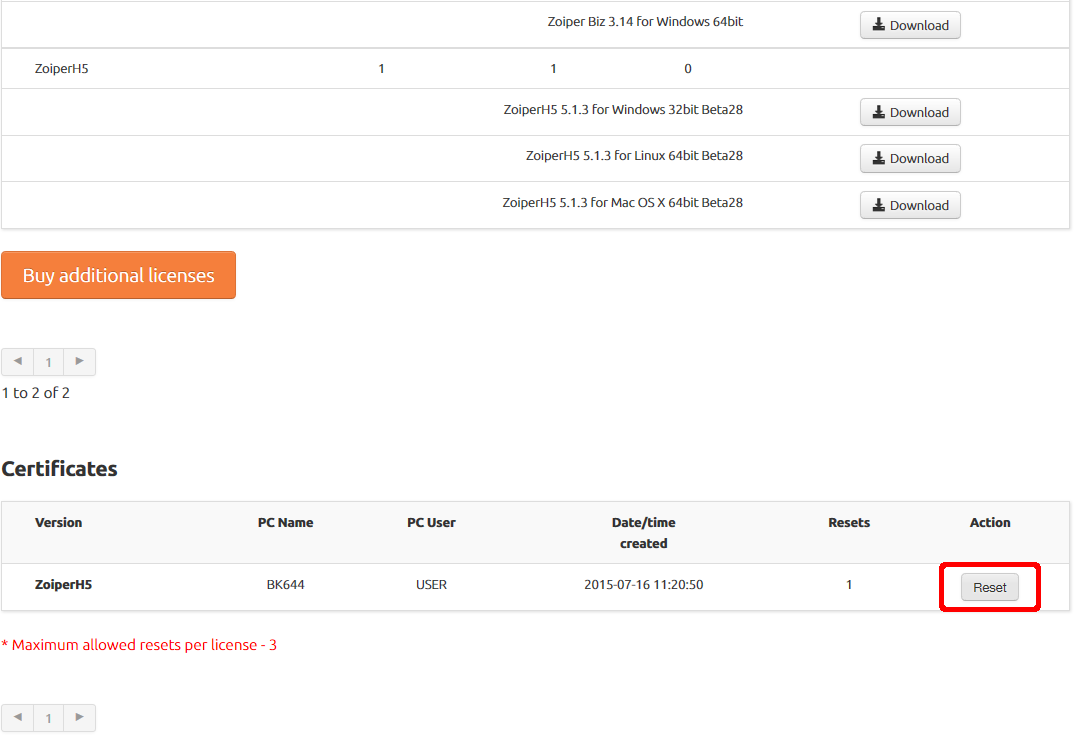Download ZoiperH5 5.1.3 for Linux 64bit

(x=910, y=158)
